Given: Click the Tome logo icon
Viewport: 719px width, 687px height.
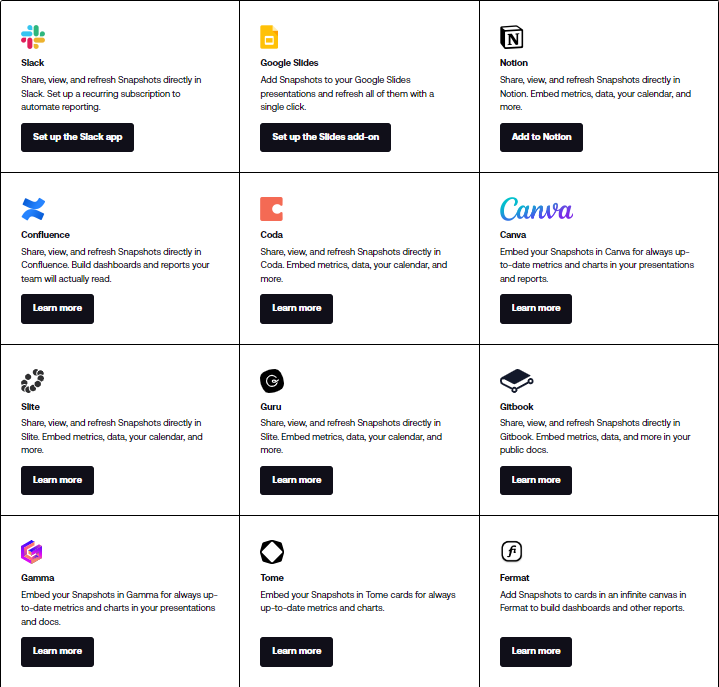Looking at the screenshot, I should (x=272, y=552).
